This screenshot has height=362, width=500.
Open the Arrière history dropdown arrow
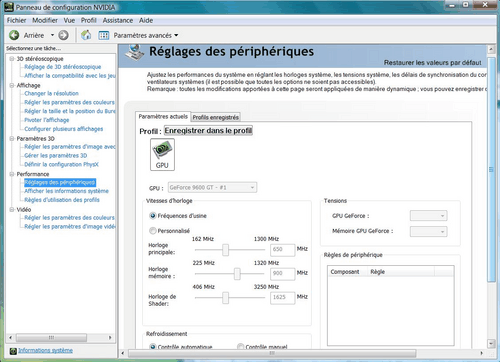click(x=52, y=35)
